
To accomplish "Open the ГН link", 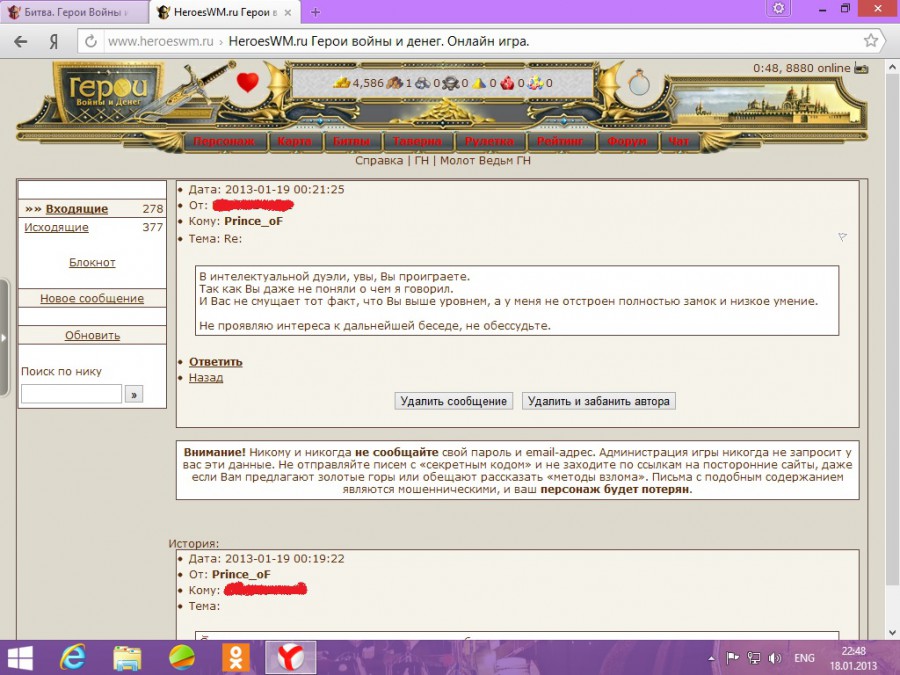I will [421, 161].
